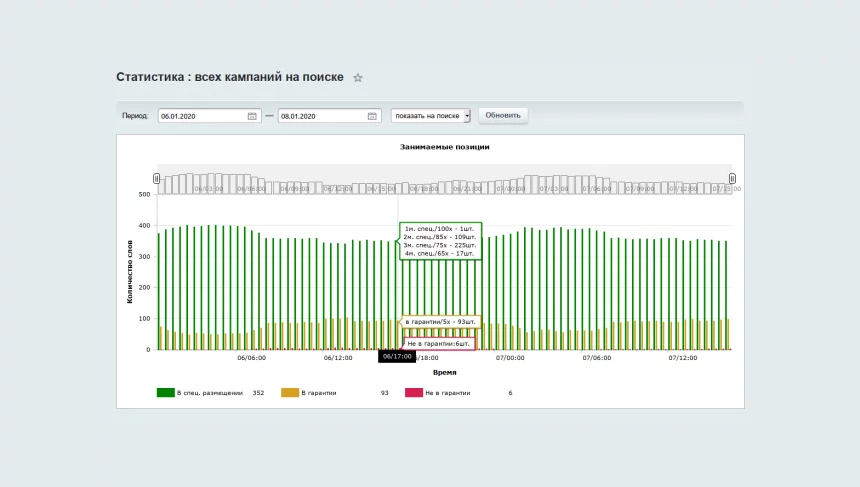The image size is (860, 487).
Task: Toggle red 'Не в гарантии' legend series
Action: pos(414,393)
